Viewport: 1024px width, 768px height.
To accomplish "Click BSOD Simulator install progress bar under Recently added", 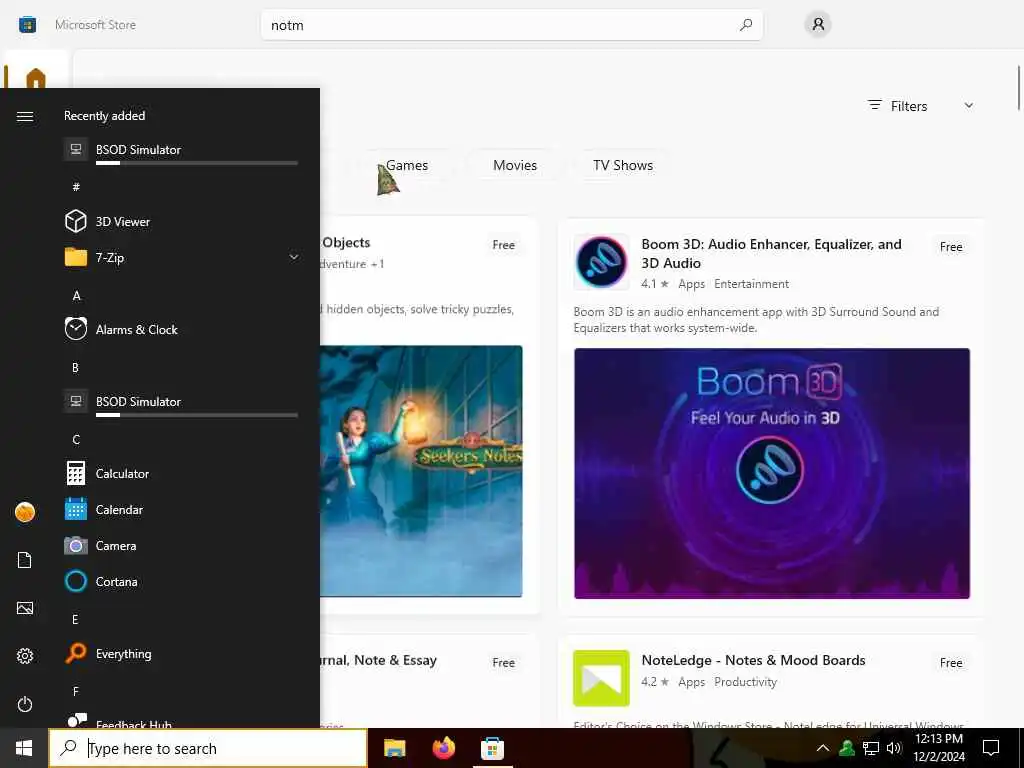I will click(197, 163).
